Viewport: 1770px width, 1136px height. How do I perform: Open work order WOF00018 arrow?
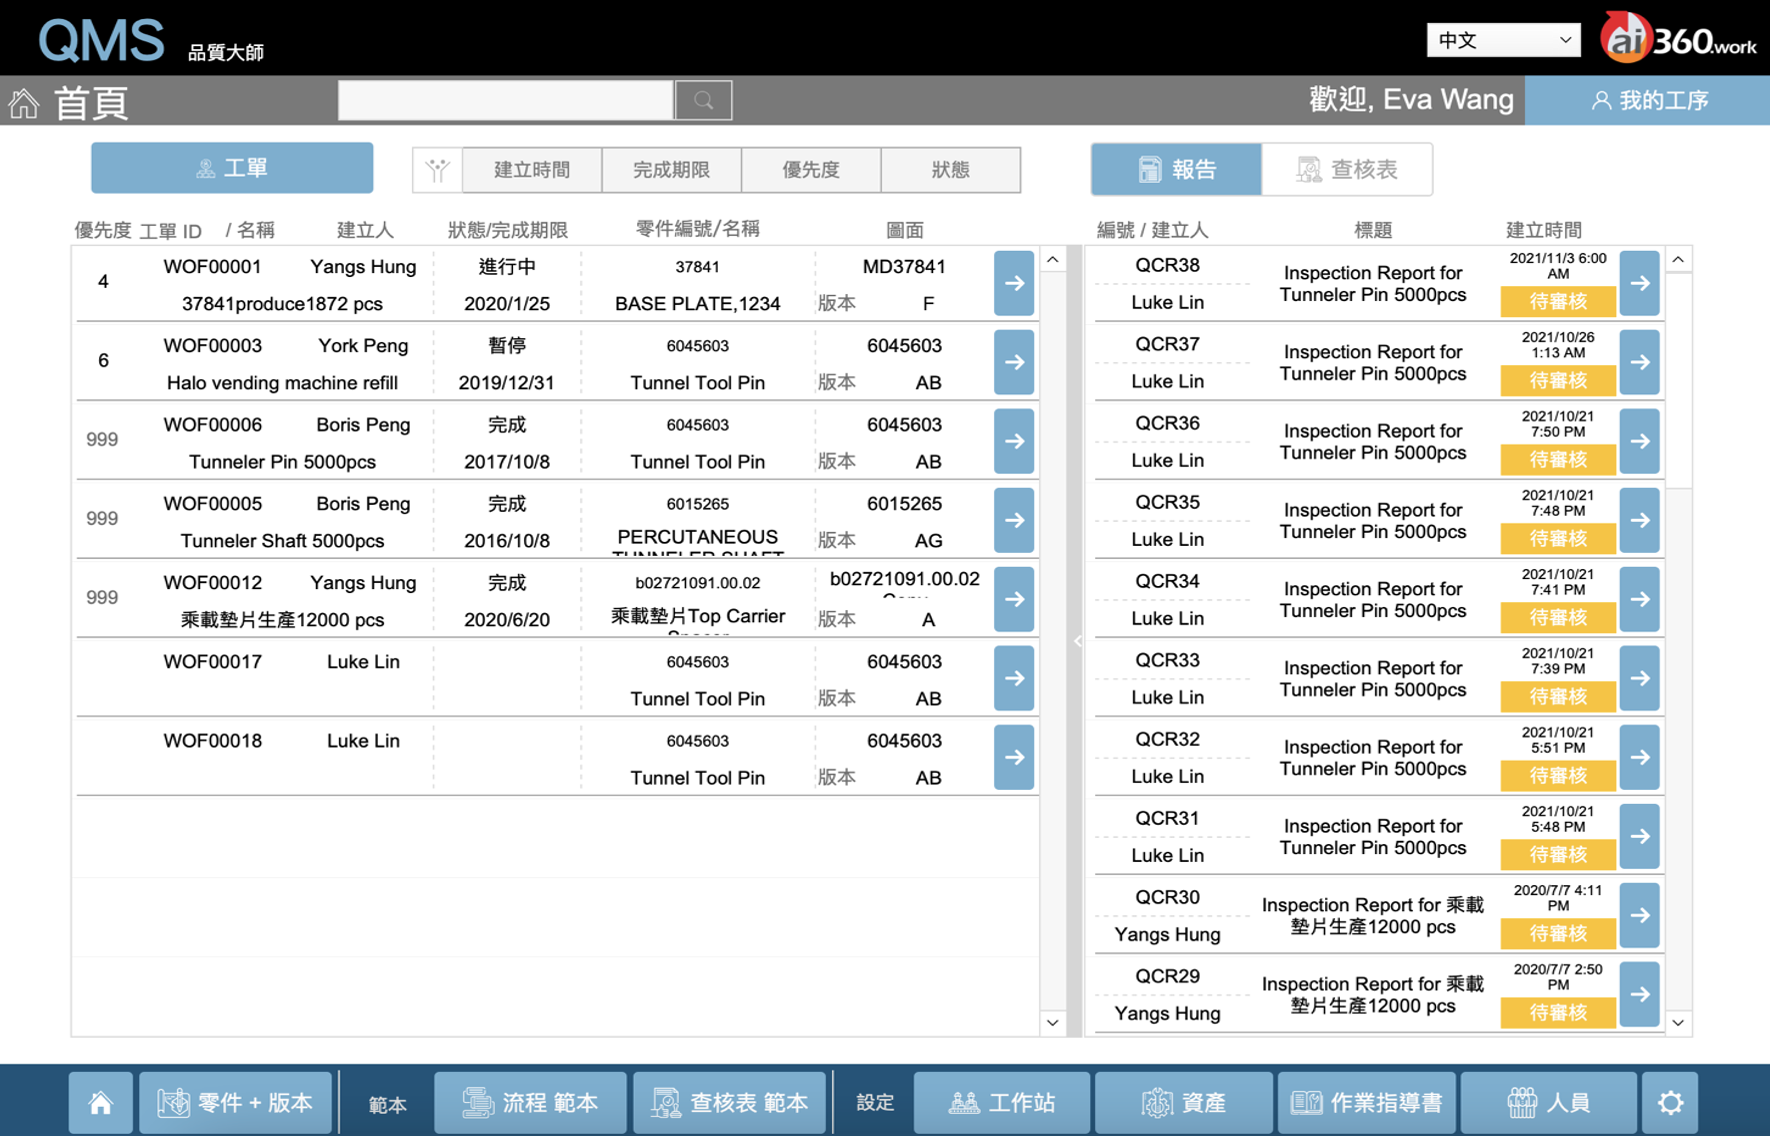1014,758
